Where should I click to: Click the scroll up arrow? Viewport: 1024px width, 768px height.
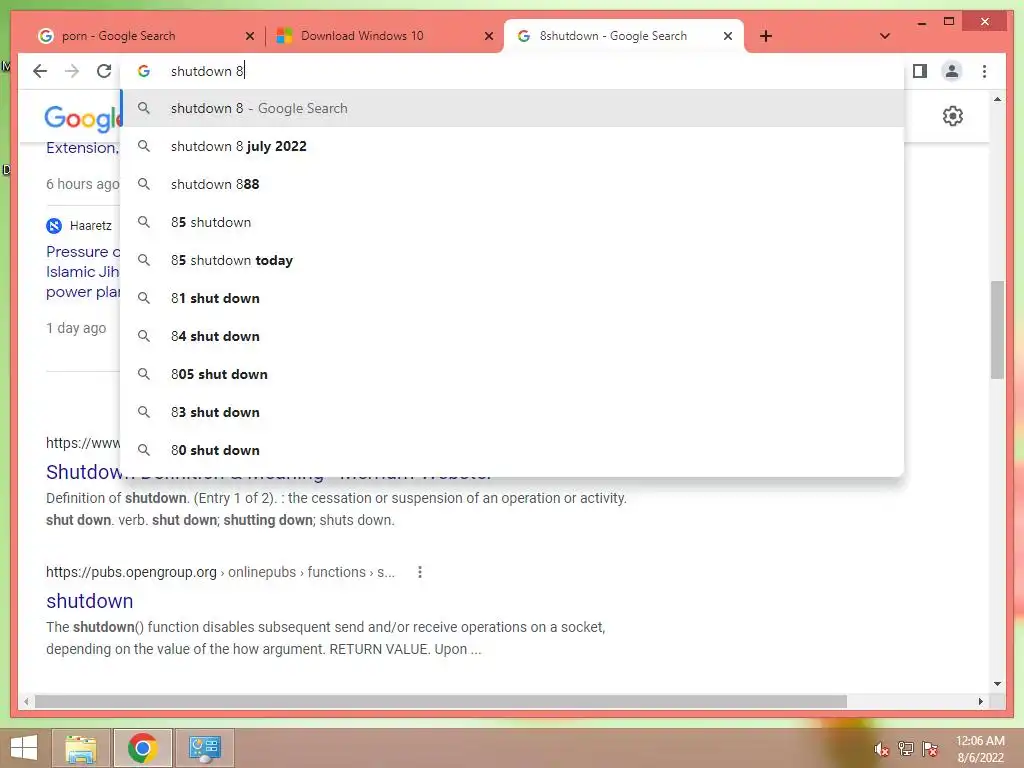tap(997, 99)
